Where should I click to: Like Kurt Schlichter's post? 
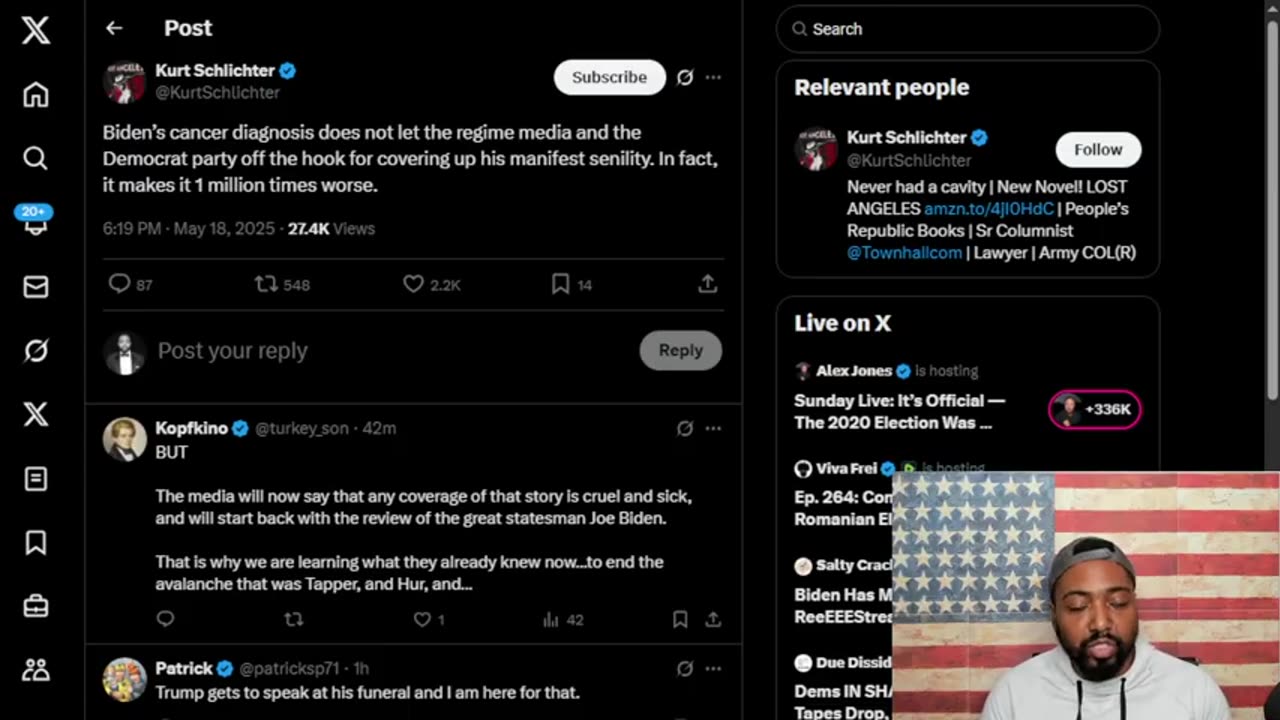(413, 284)
